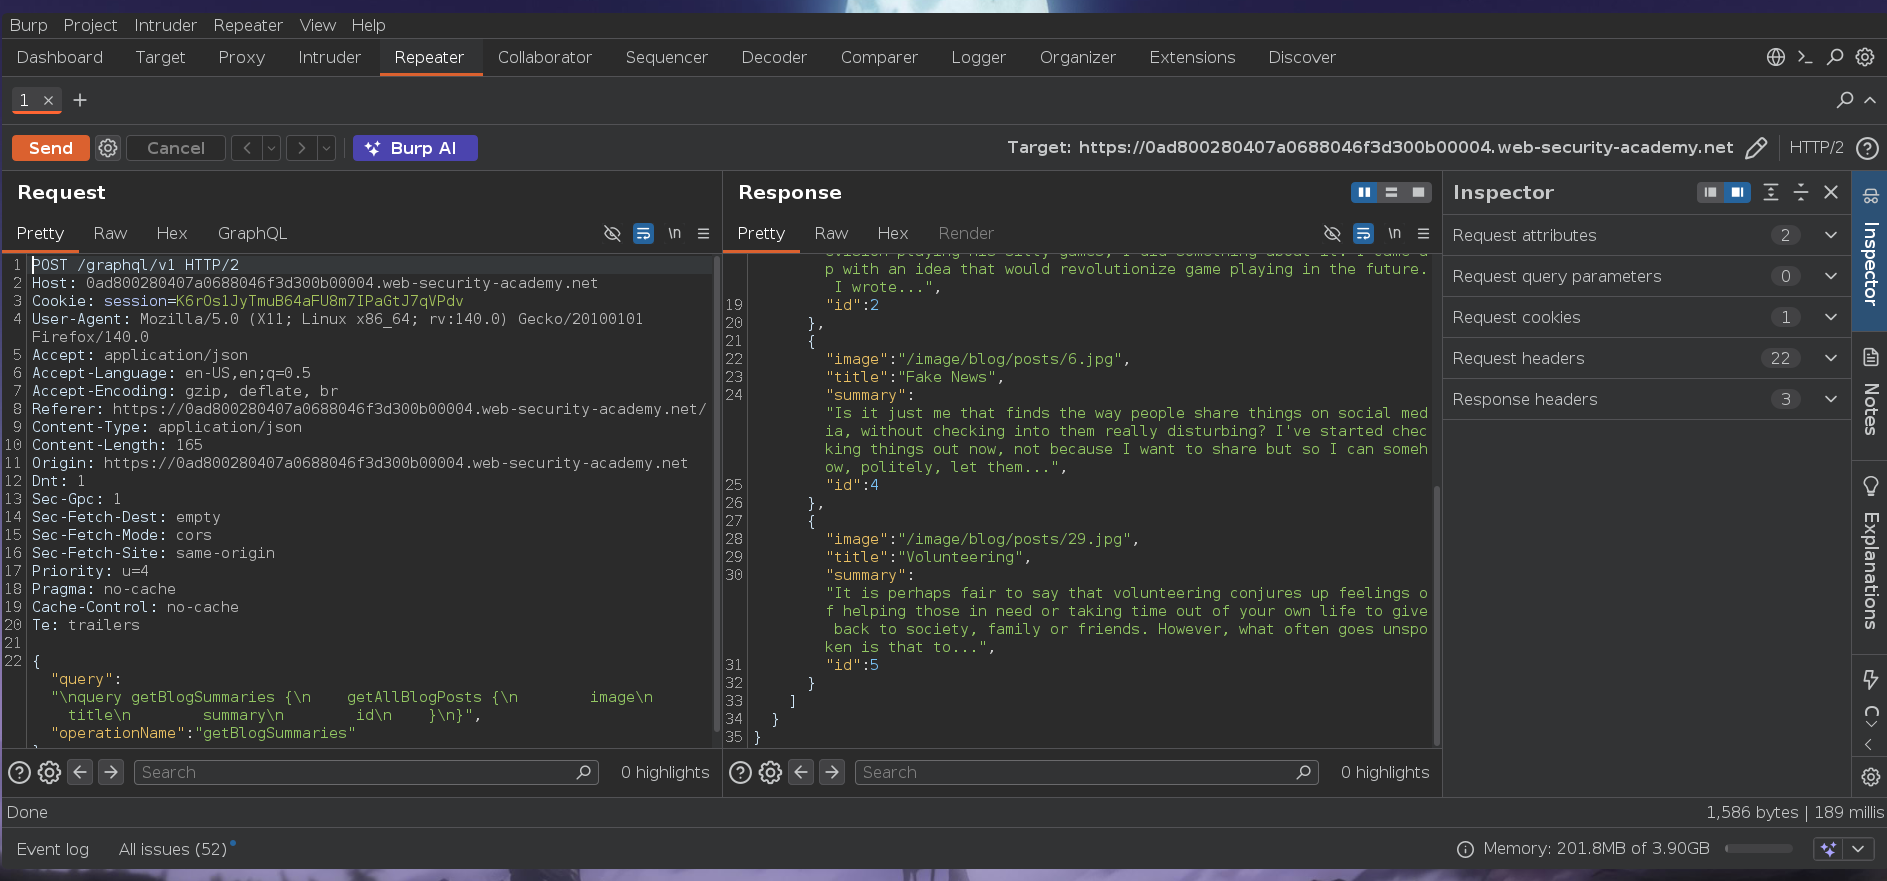Click the Send request button
The width and height of the screenshot is (1887, 881).
point(50,148)
